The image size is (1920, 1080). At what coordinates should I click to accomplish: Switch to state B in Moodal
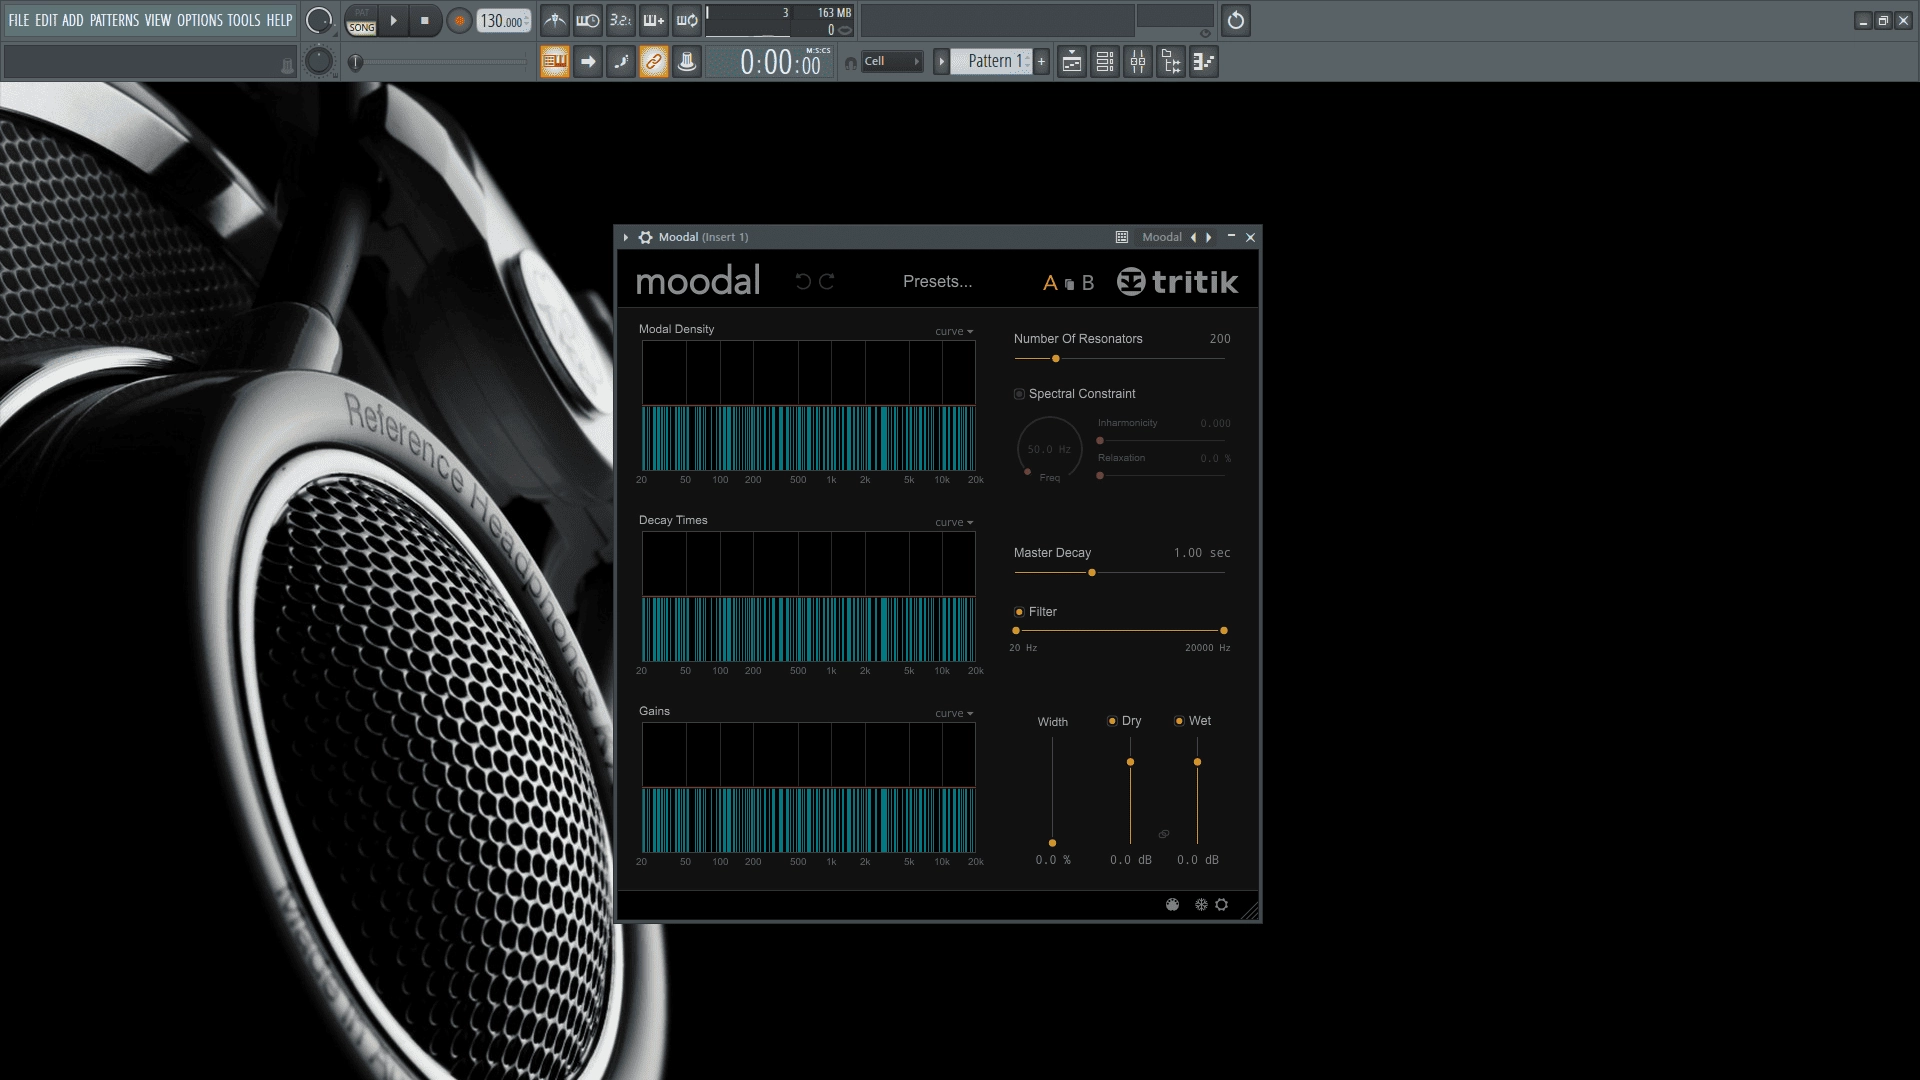point(1088,283)
